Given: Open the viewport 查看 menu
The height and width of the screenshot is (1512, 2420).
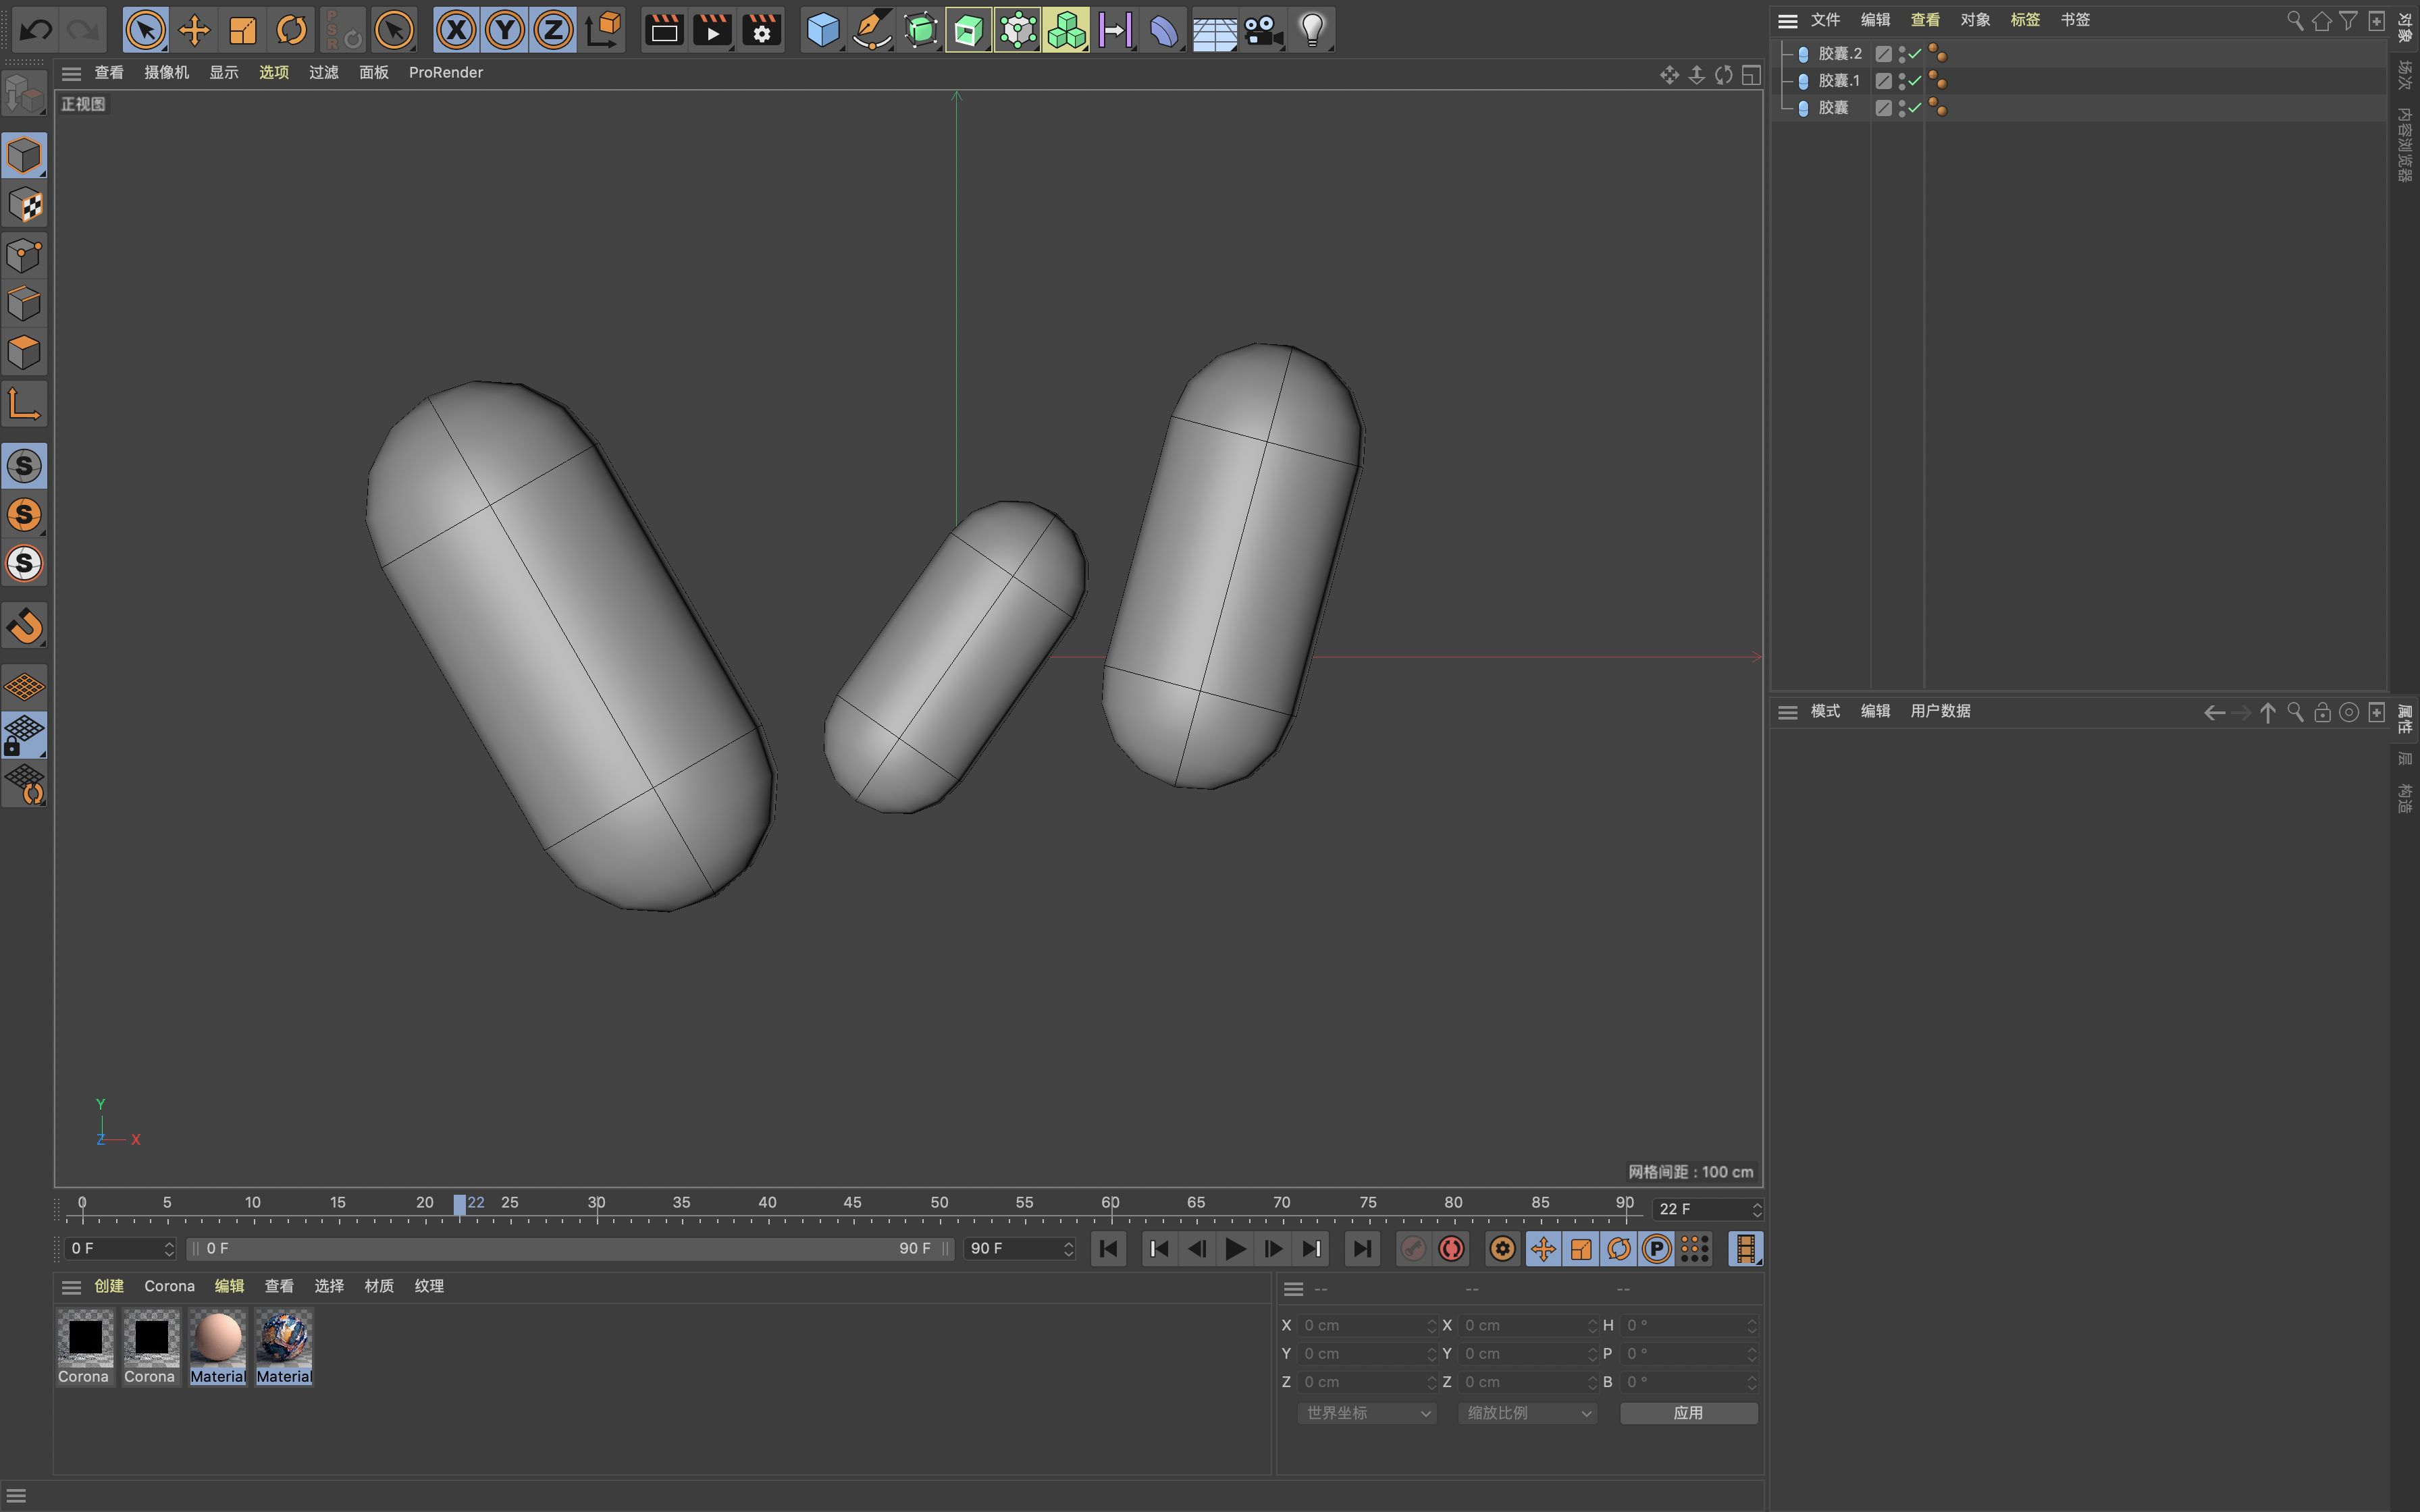Looking at the screenshot, I should [109, 72].
